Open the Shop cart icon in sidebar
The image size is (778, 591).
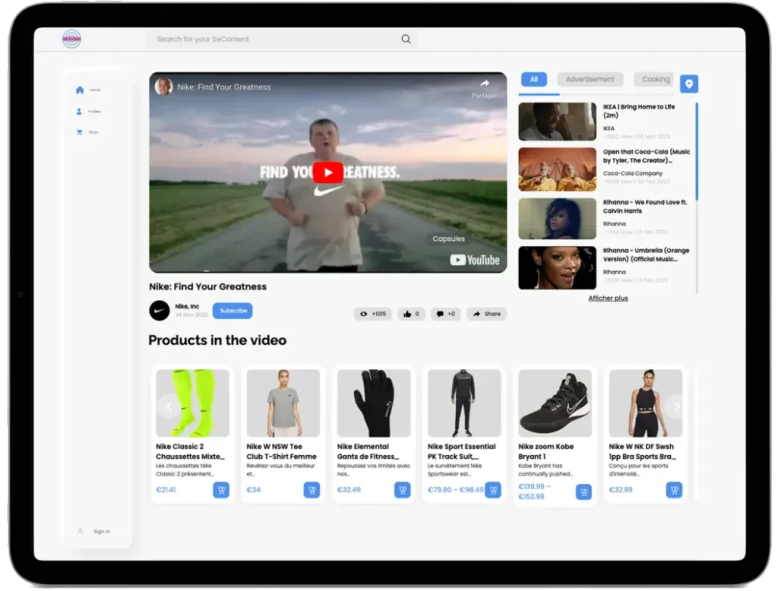[80, 132]
